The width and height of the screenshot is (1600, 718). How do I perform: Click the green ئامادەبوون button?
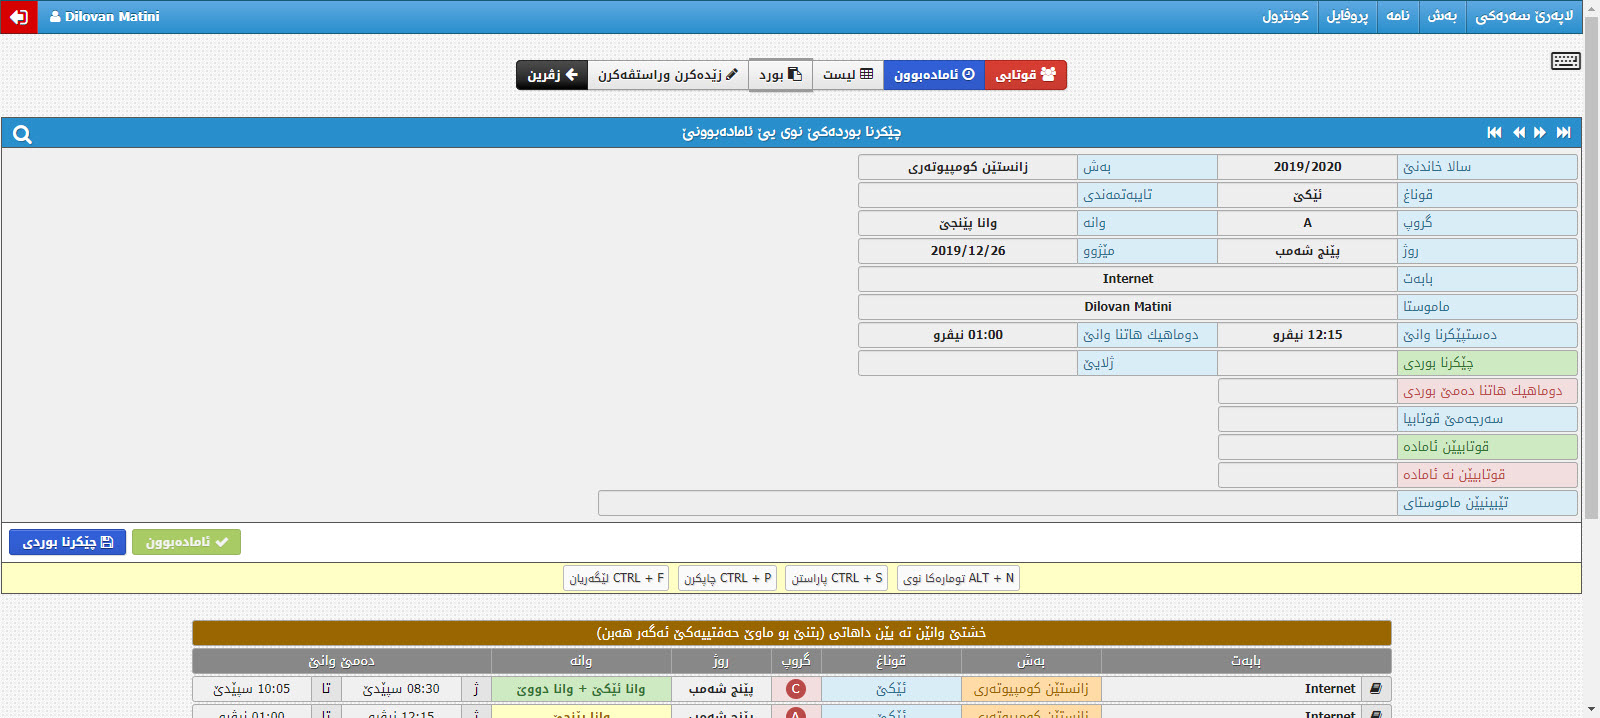pyautogui.click(x=186, y=542)
